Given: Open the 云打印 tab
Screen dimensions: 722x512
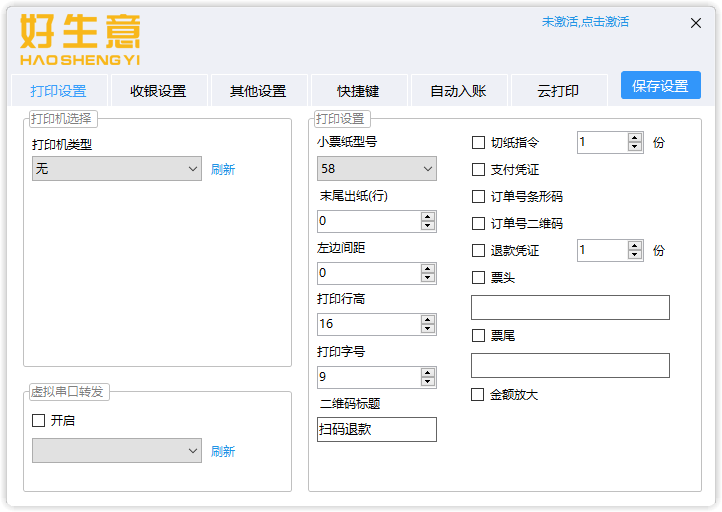Looking at the screenshot, I should (558, 91).
